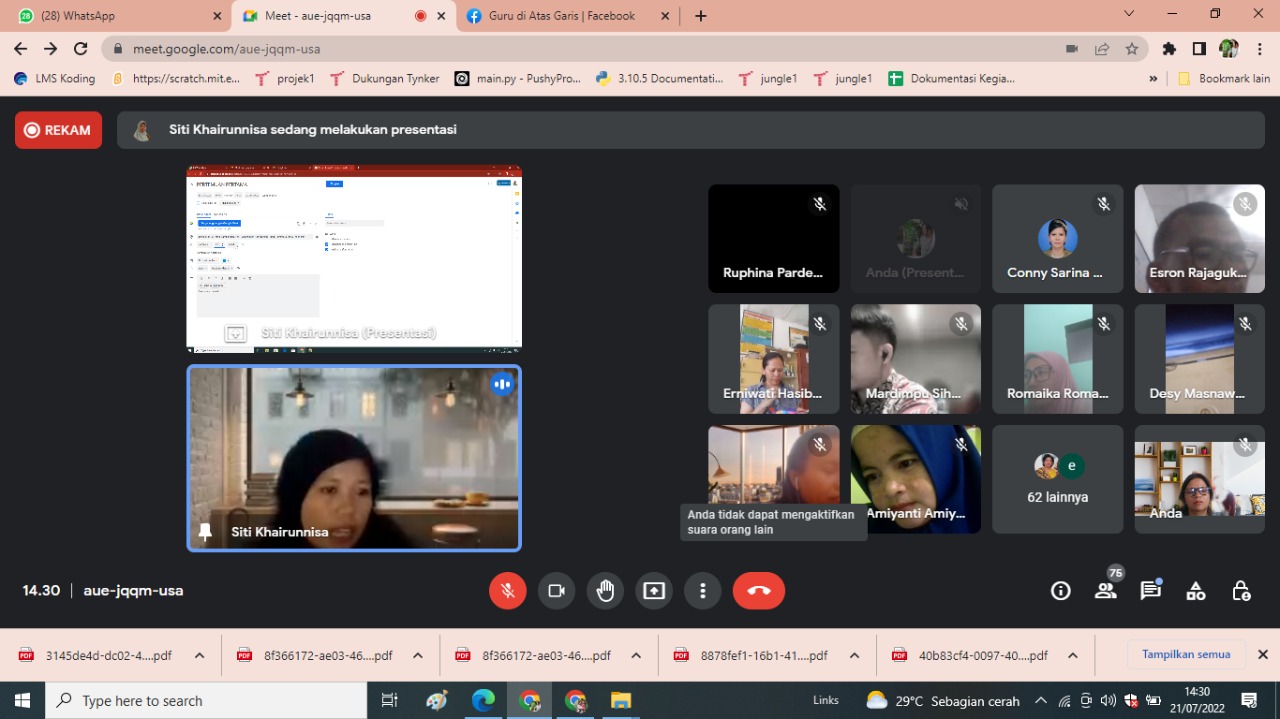Viewport: 1280px width, 719px height.
Task: Start presenting your screen now
Action: click(x=654, y=591)
